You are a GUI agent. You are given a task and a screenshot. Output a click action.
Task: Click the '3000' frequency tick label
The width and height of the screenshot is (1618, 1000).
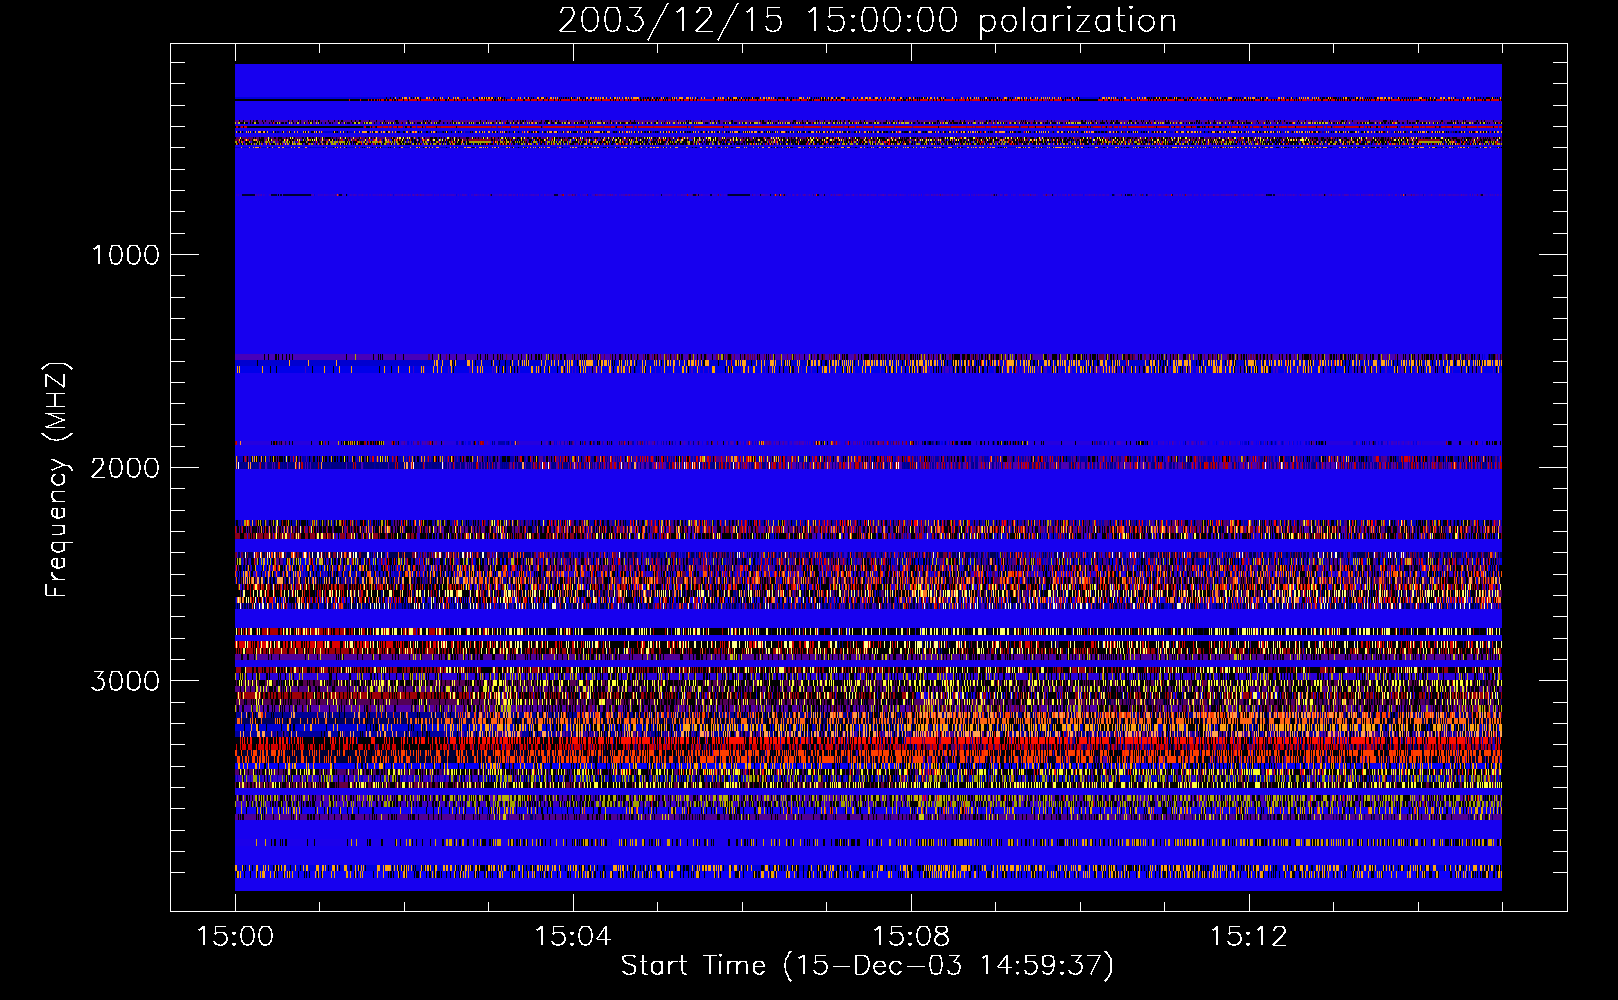[x=125, y=681]
